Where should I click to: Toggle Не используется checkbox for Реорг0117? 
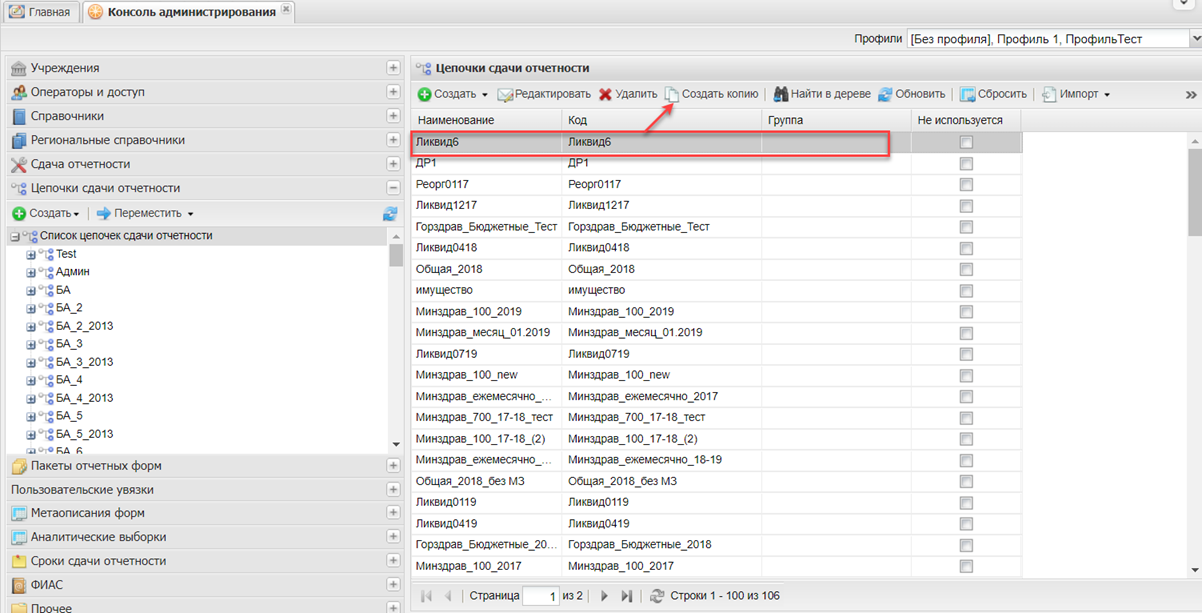click(x=966, y=185)
